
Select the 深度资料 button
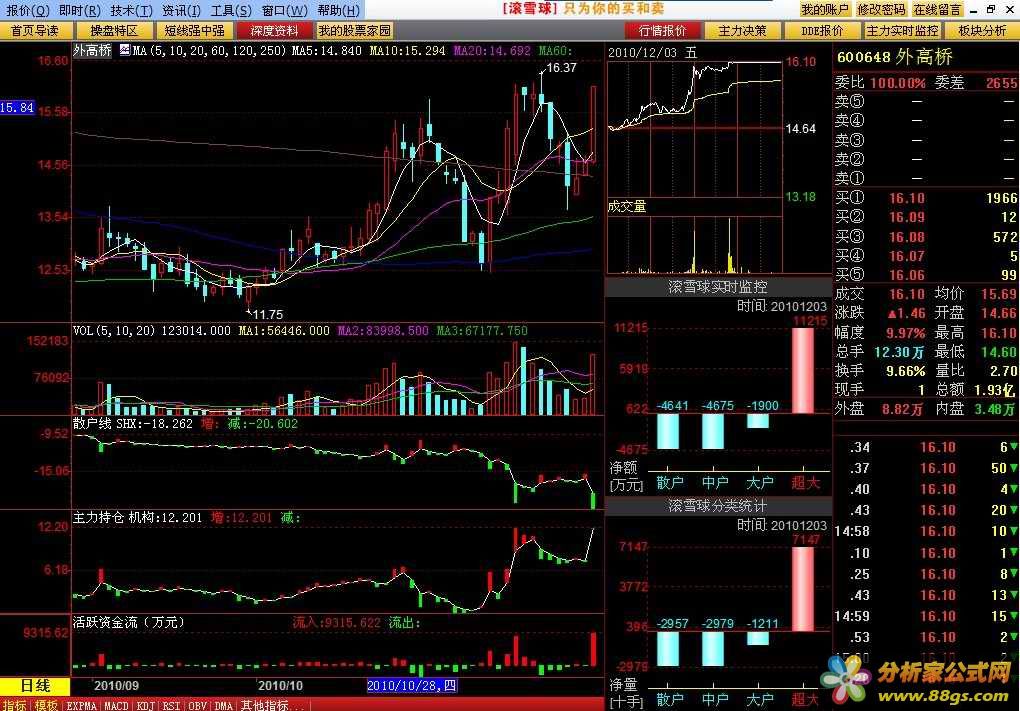(274, 31)
